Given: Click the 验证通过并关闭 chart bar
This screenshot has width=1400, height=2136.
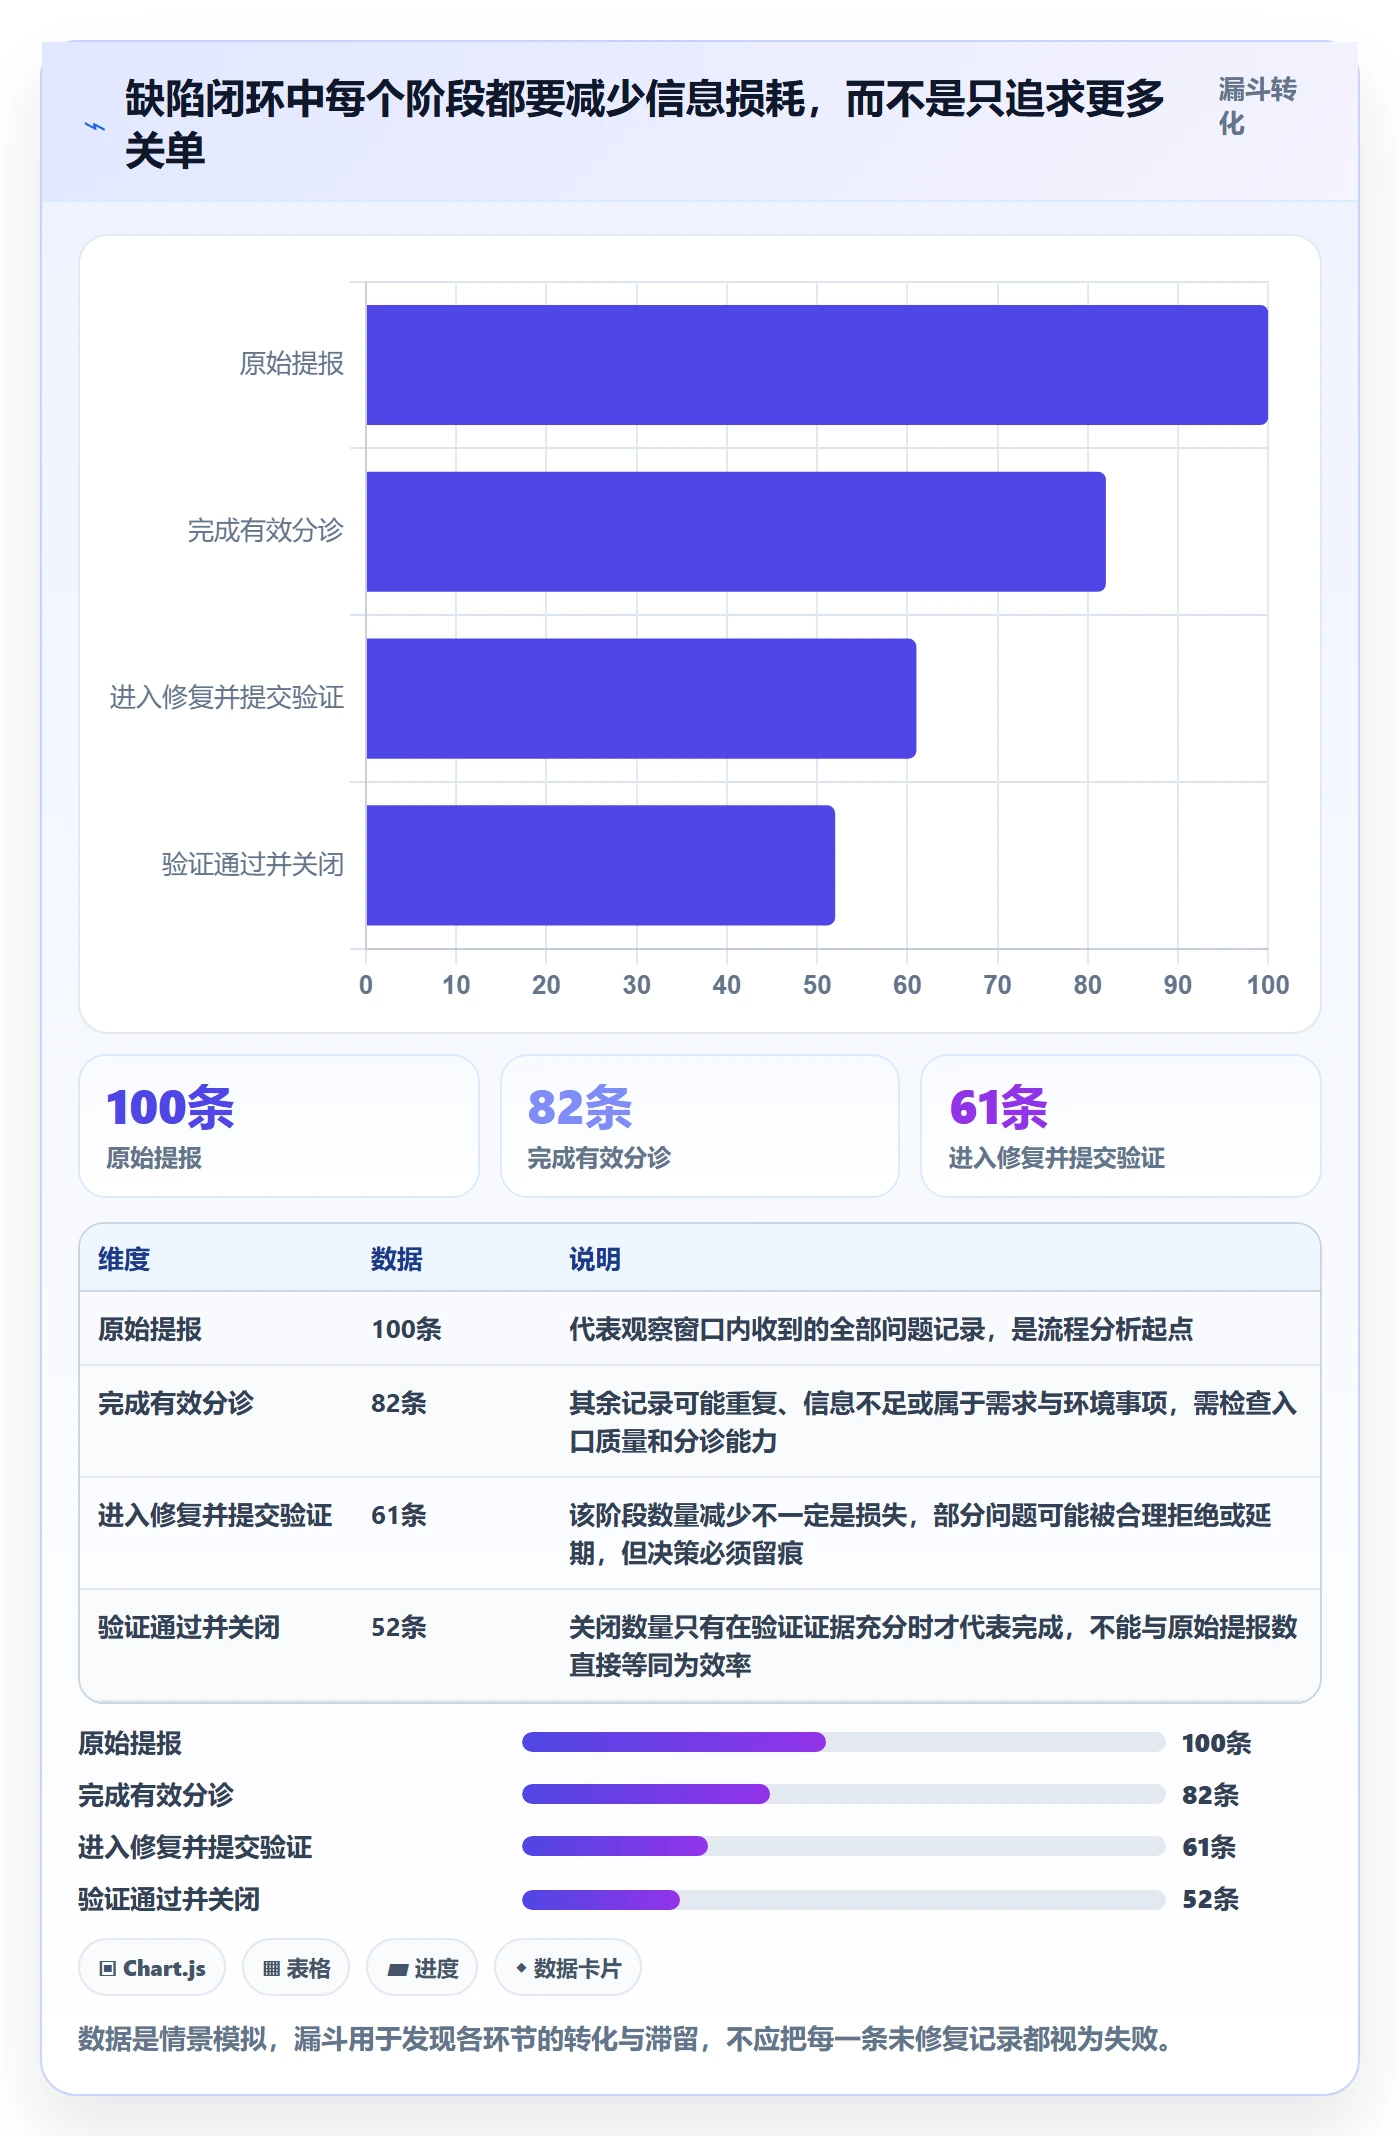Looking at the screenshot, I should [x=601, y=865].
